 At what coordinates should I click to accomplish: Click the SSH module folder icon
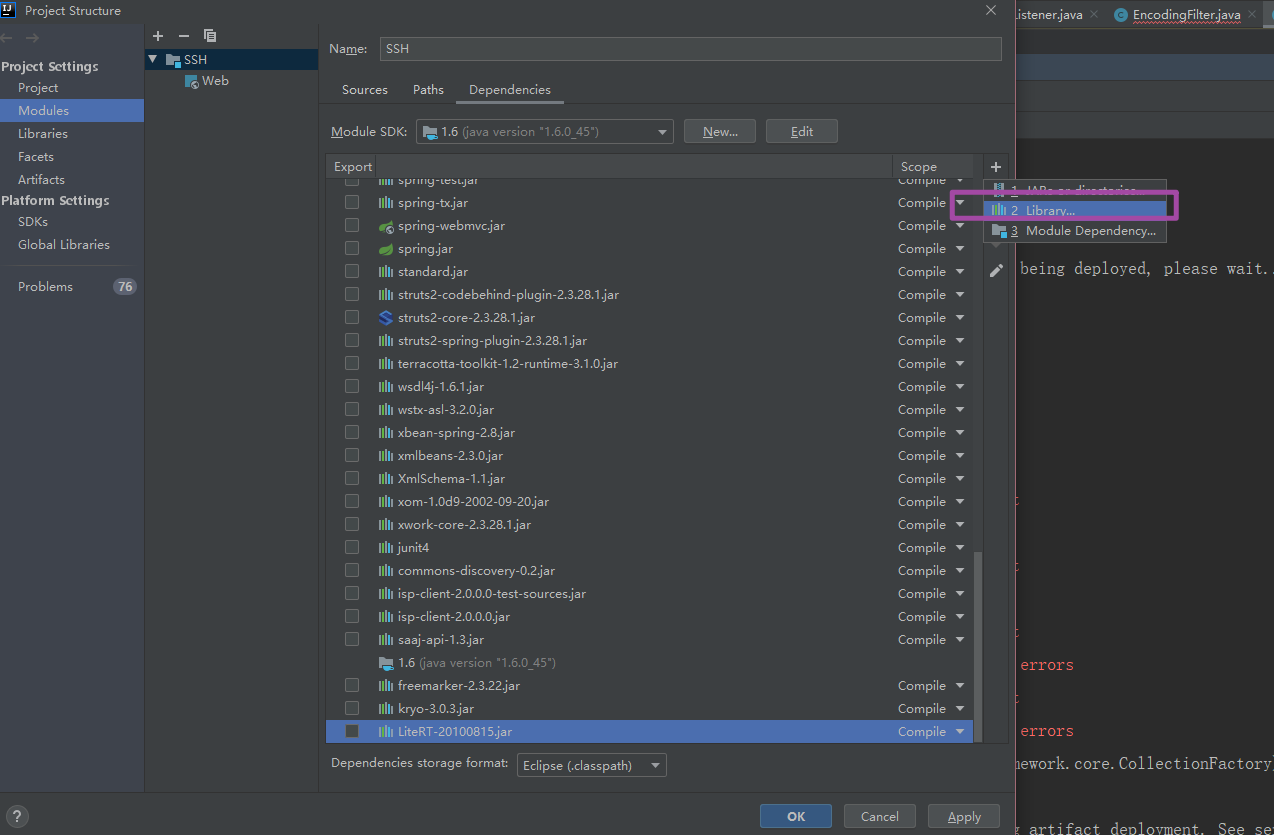(x=173, y=60)
